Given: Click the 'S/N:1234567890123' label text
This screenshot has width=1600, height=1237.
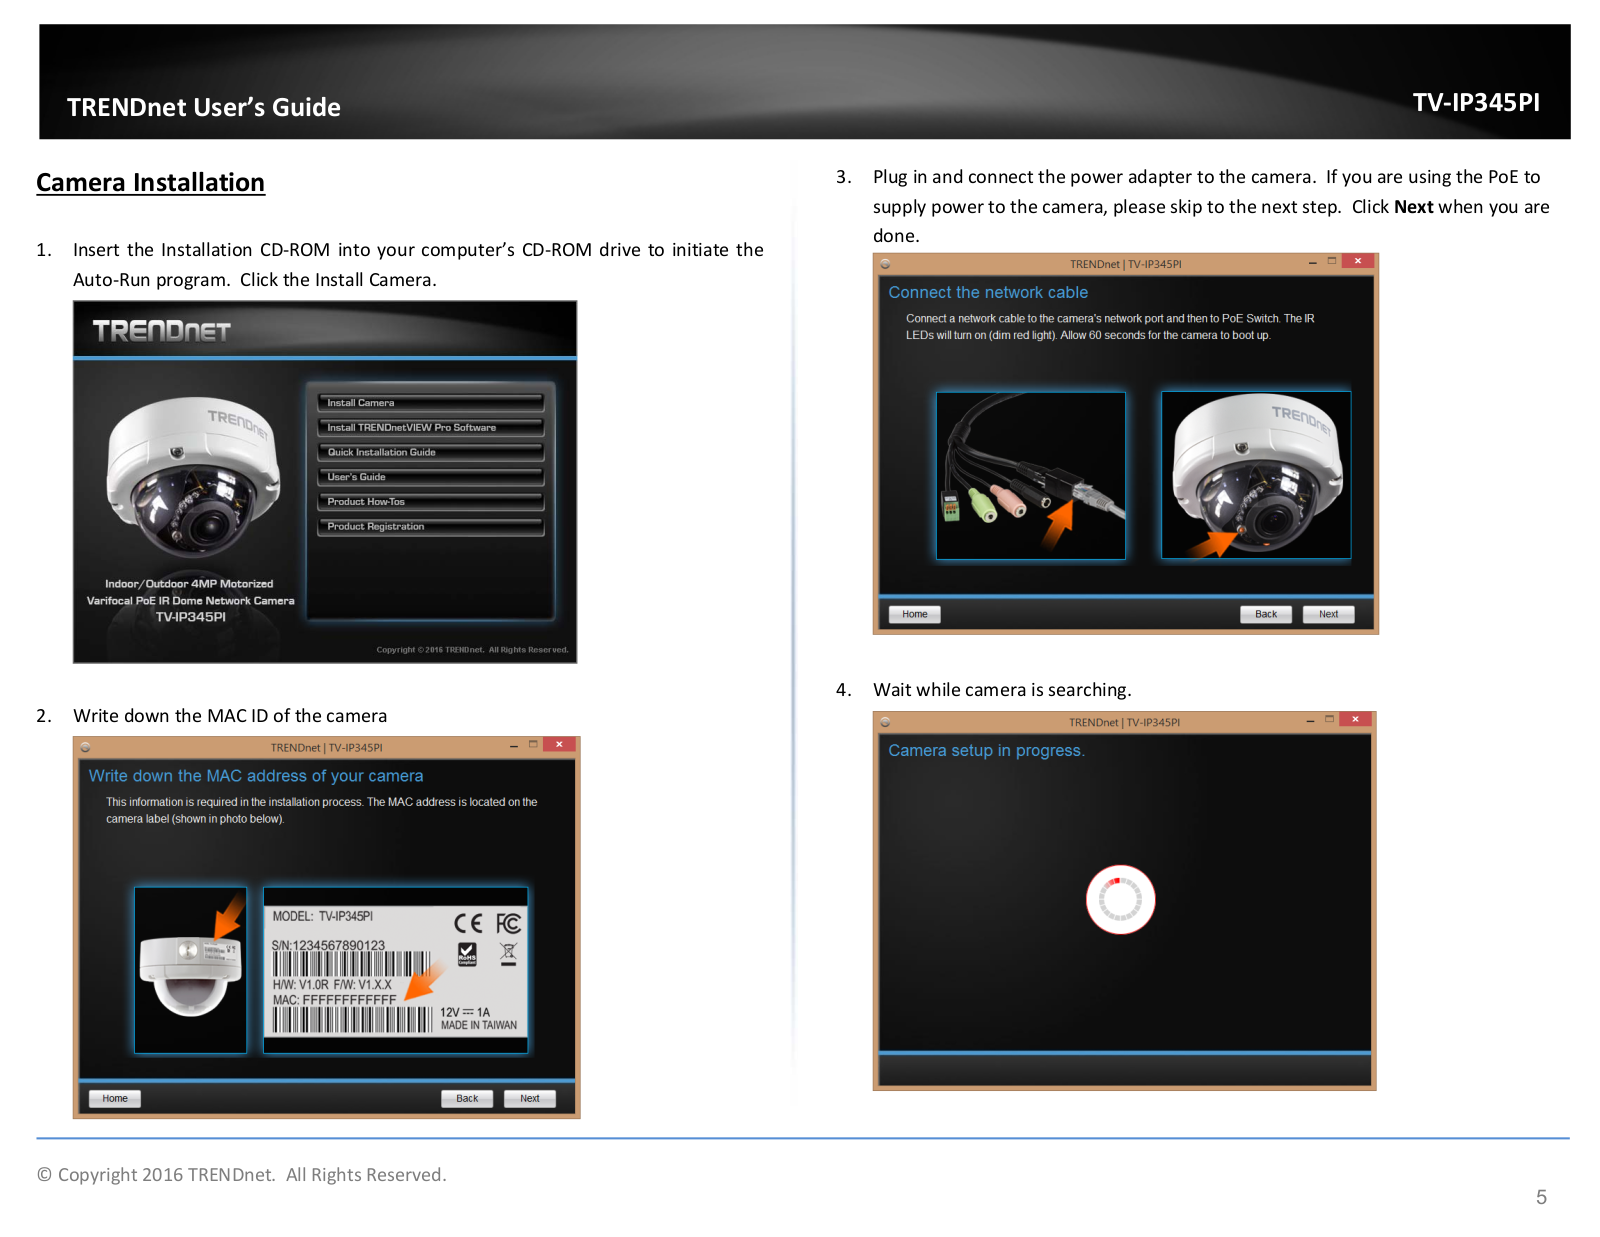Looking at the screenshot, I should pyautogui.click(x=328, y=945).
